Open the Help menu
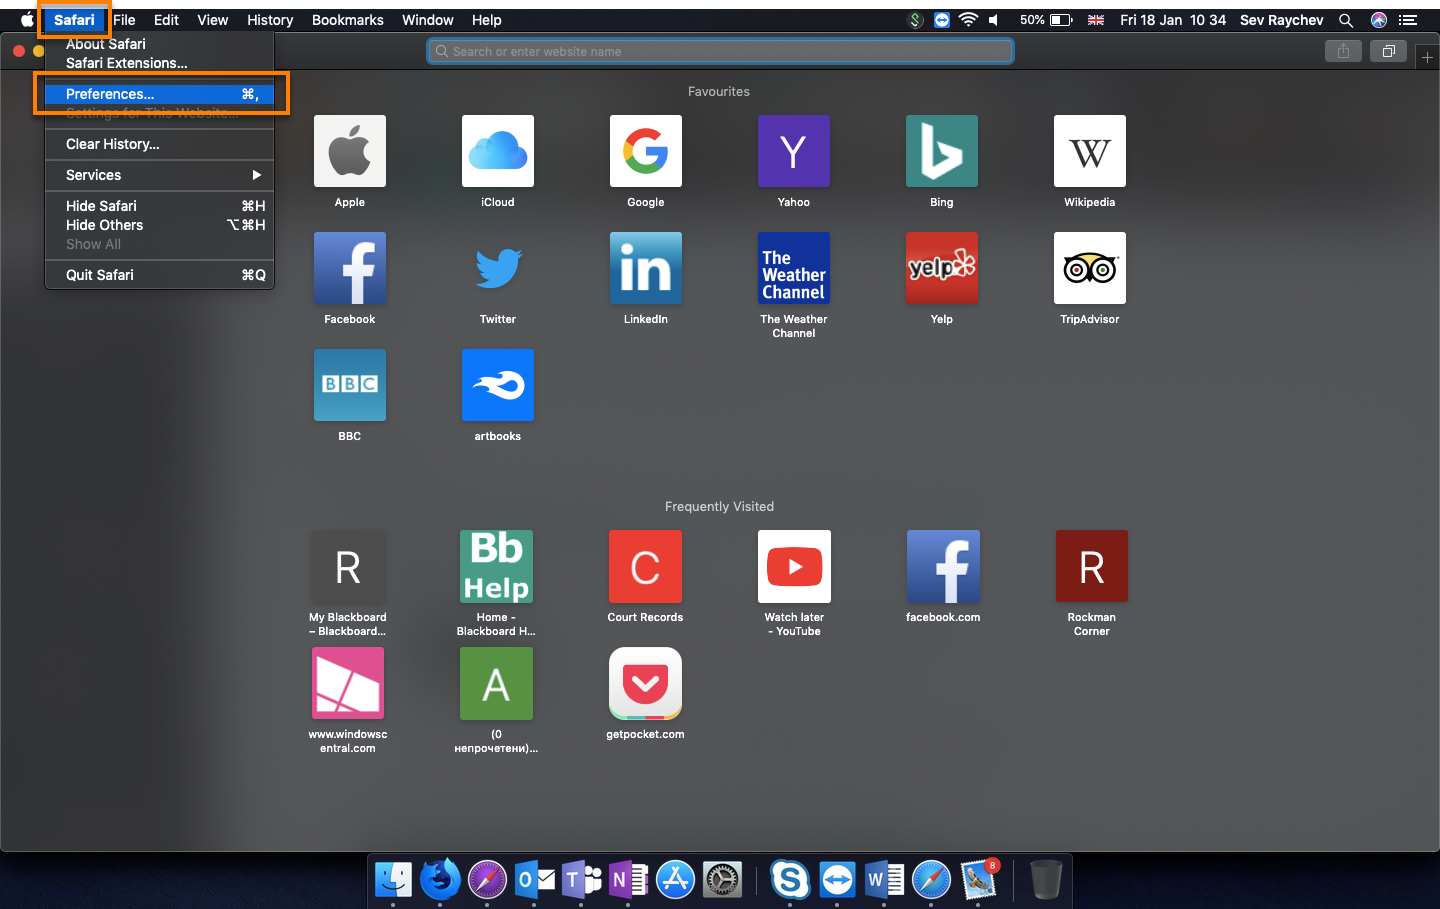 487,20
